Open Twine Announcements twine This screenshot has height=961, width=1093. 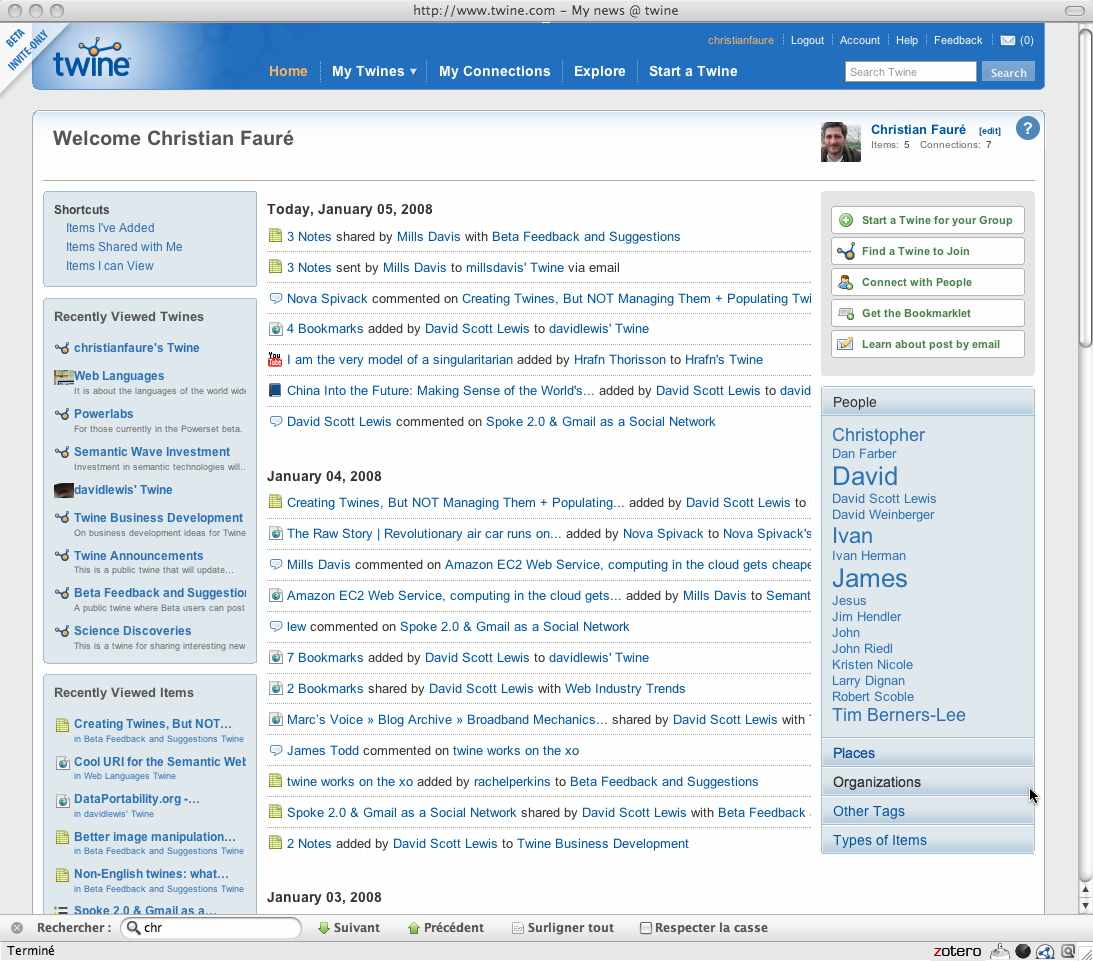click(x=138, y=555)
